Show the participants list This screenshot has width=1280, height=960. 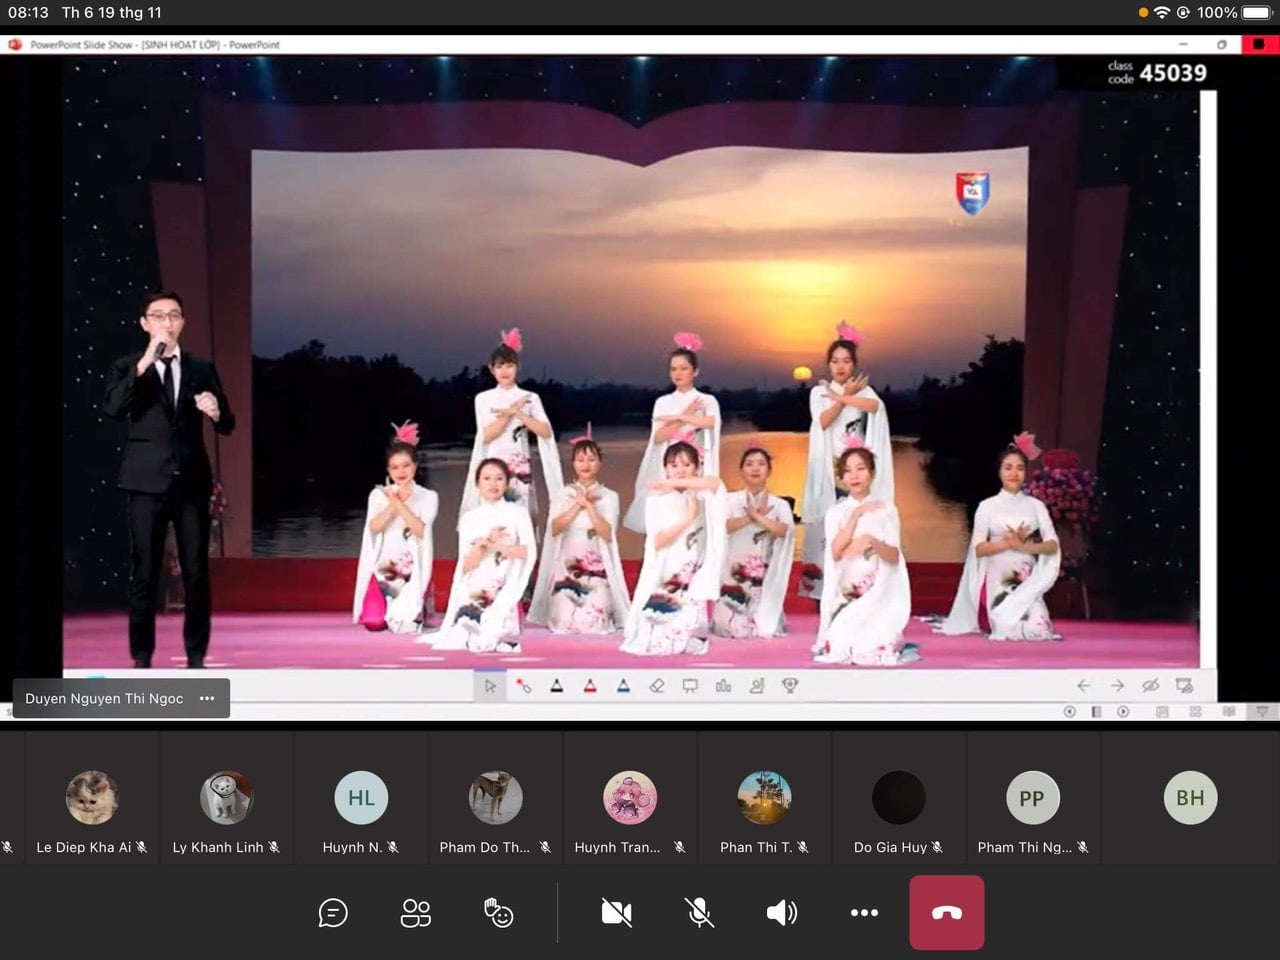pyautogui.click(x=415, y=913)
